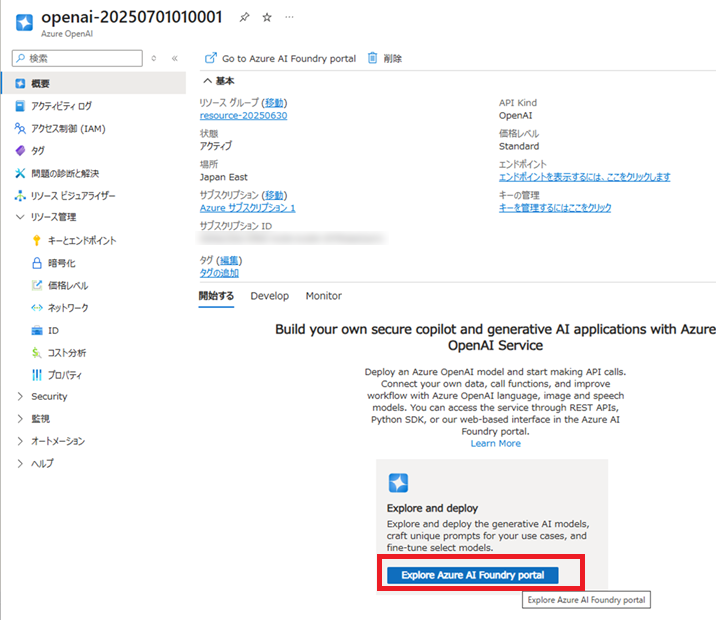Screen dimensions: 716x620
Task: Click the ネットワーク icon
Action: tap(37, 308)
